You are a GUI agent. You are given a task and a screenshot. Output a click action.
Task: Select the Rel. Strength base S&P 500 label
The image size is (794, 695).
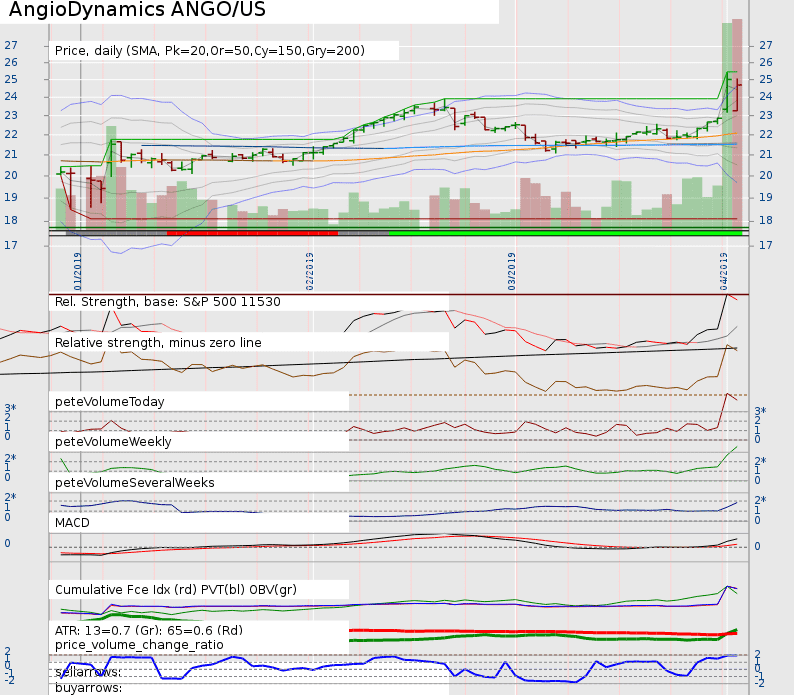[167, 302]
